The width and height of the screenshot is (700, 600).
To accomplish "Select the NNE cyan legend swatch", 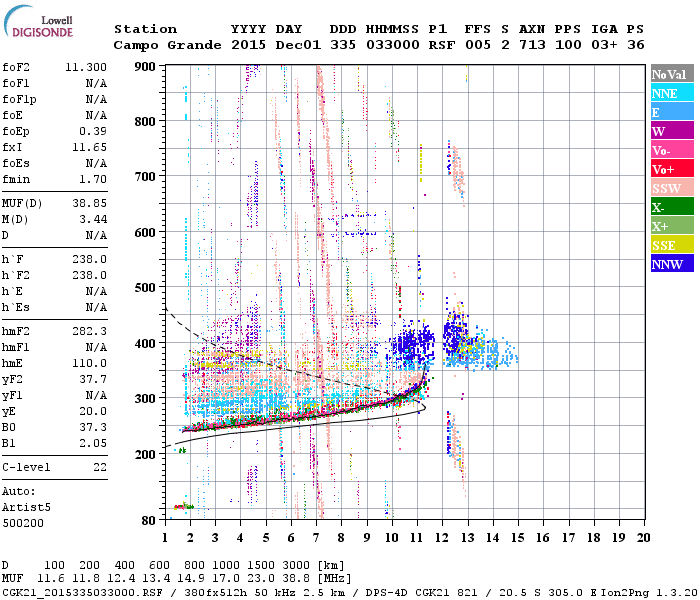I will click(672, 93).
